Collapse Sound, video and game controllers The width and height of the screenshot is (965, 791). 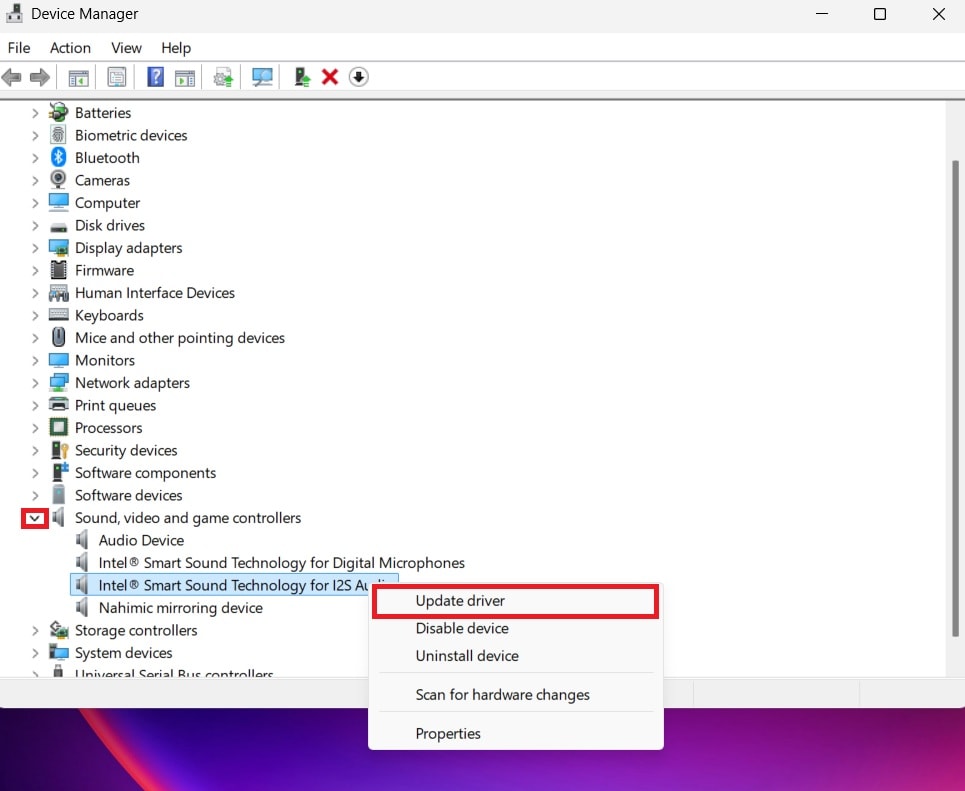click(x=35, y=518)
